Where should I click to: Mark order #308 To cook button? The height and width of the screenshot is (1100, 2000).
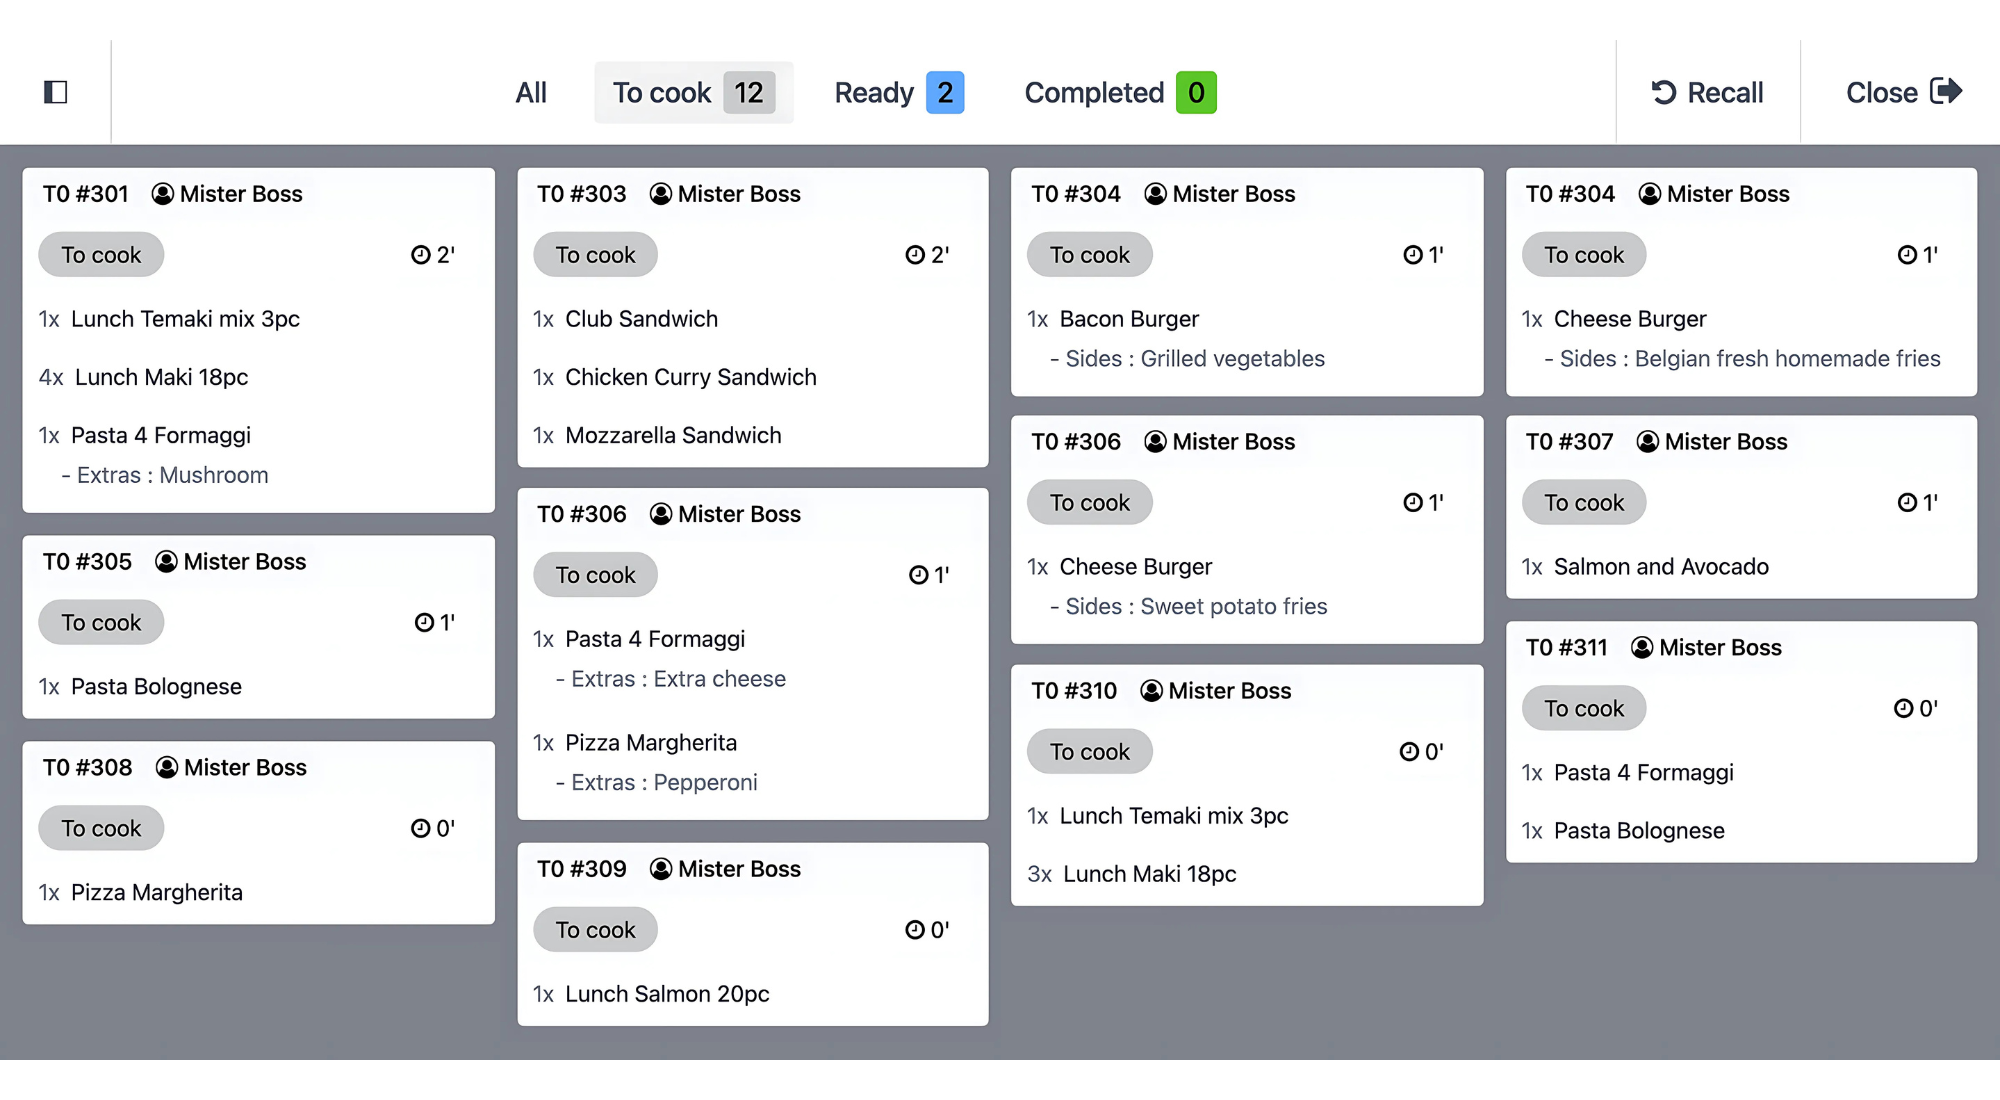pyautogui.click(x=101, y=829)
